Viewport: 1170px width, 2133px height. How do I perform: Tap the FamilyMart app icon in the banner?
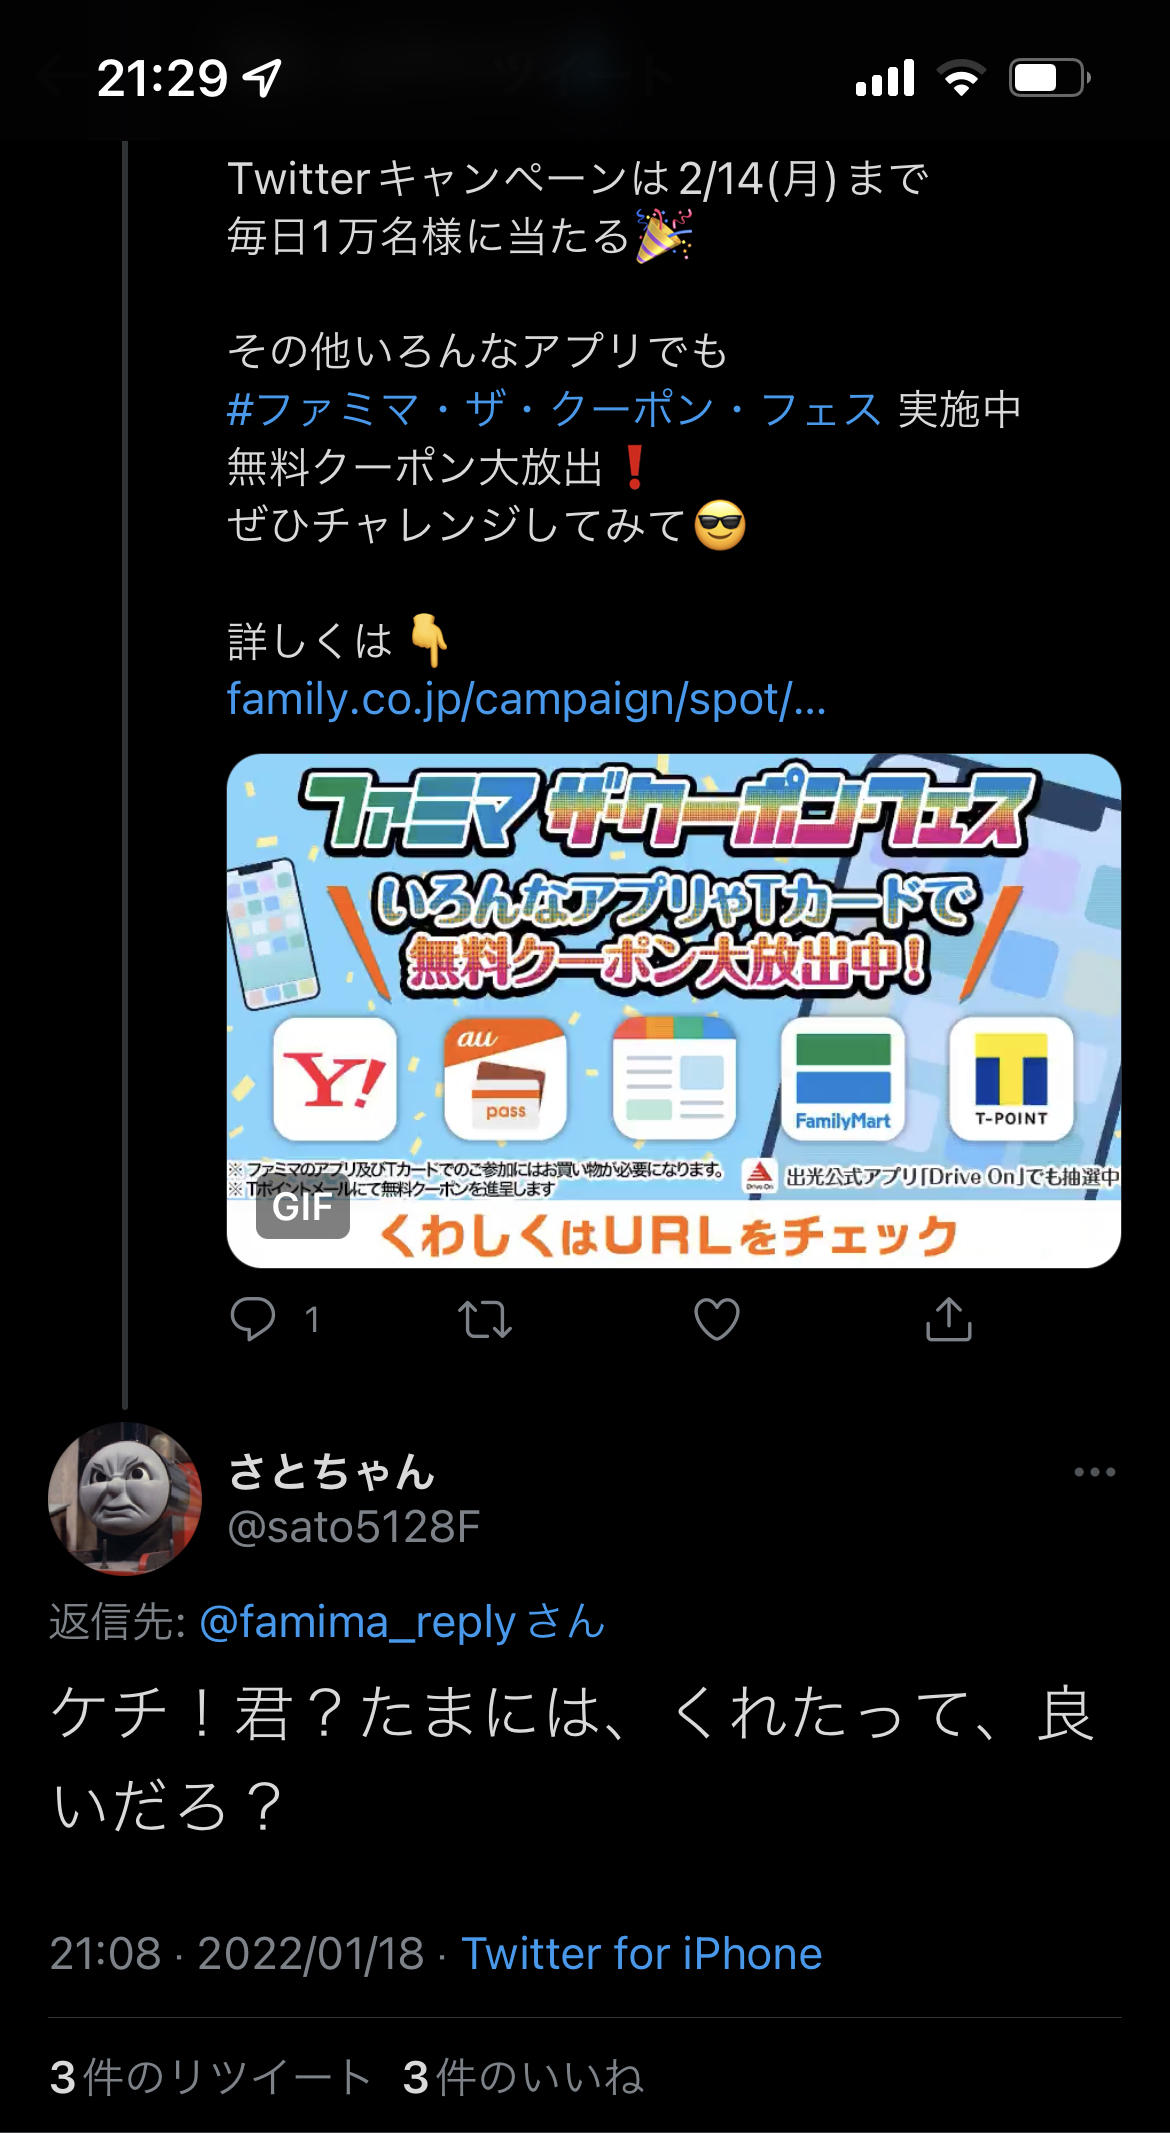coord(843,1079)
